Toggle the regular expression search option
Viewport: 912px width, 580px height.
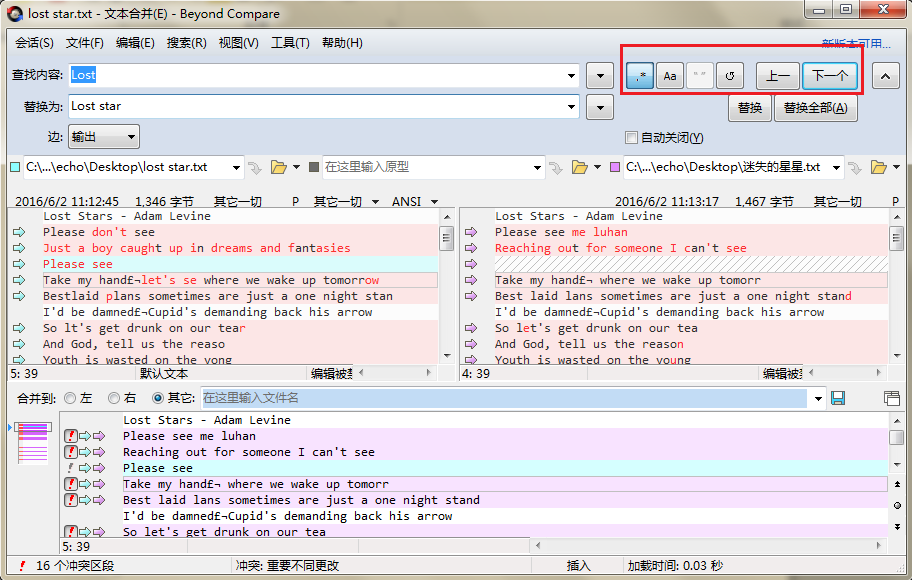(640, 76)
